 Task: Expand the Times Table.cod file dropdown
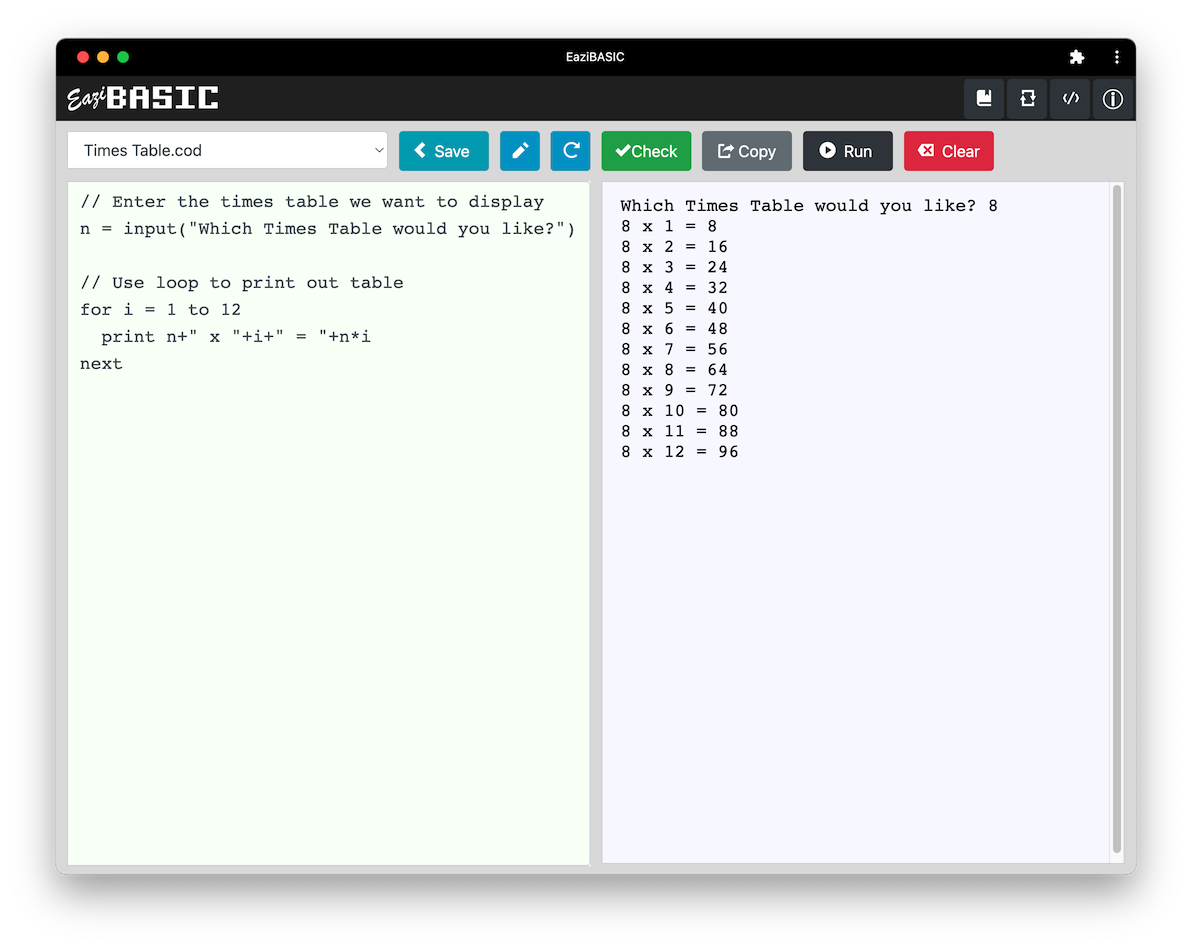click(x=228, y=151)
